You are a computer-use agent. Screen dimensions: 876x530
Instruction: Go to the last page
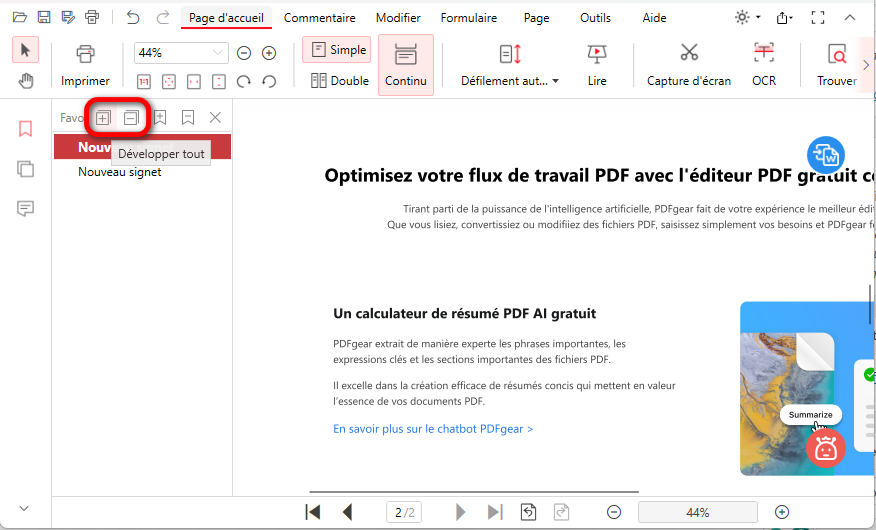[495, 512]
